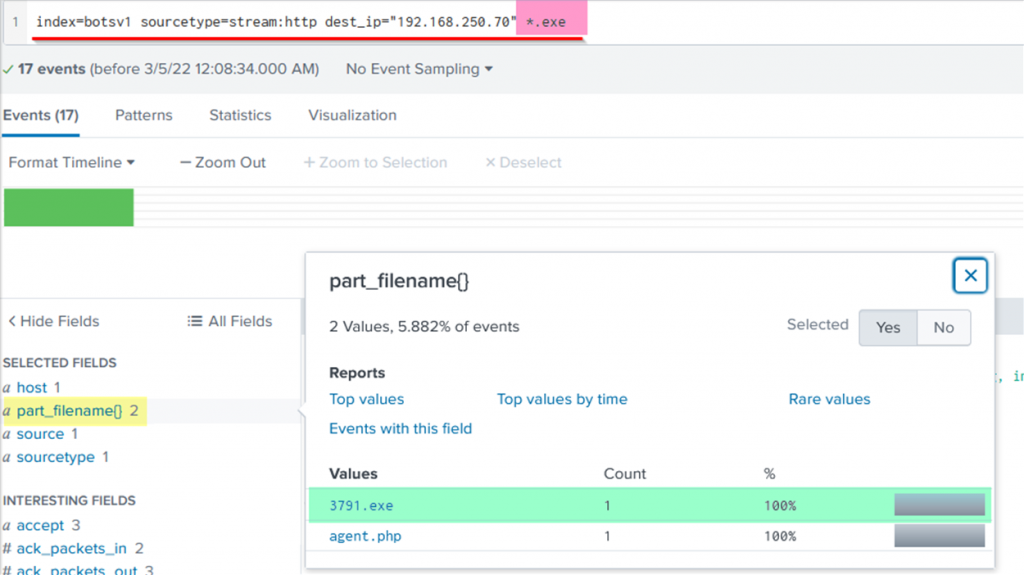Close the part_filename{} field popup

tap(970, 275)
